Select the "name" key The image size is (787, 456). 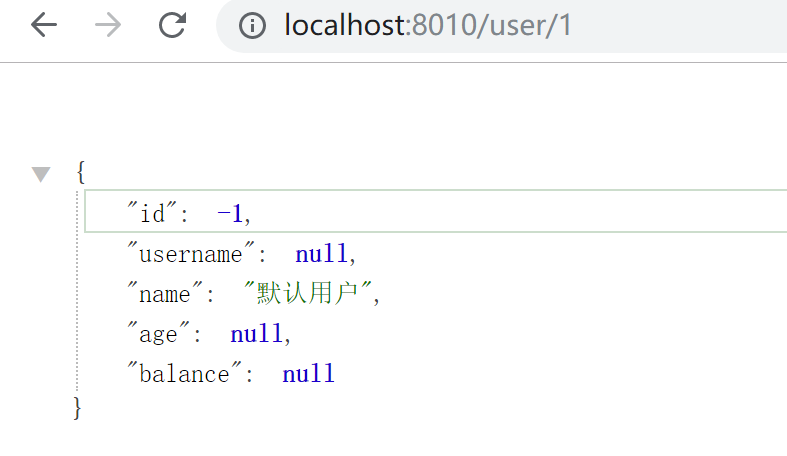point(165,293)
